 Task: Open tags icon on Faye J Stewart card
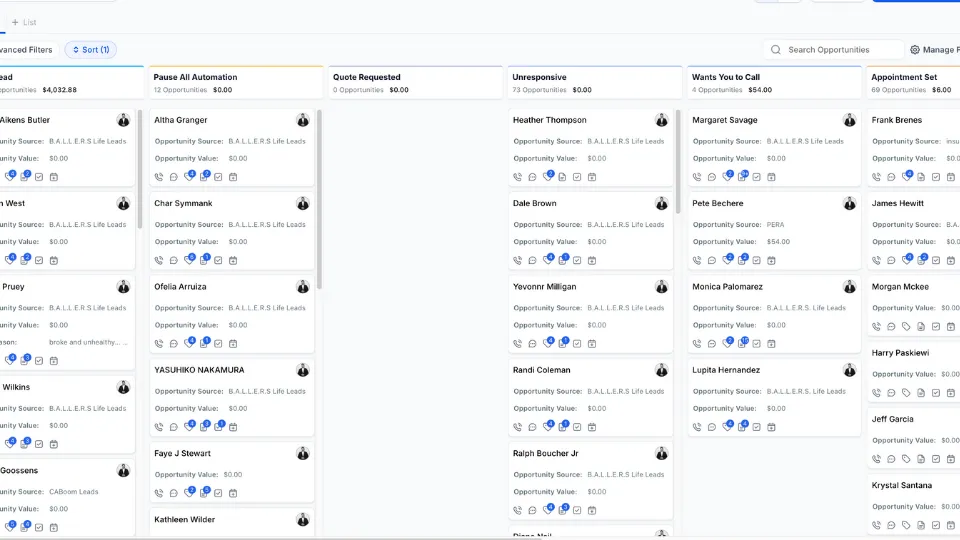click(189, 493)
